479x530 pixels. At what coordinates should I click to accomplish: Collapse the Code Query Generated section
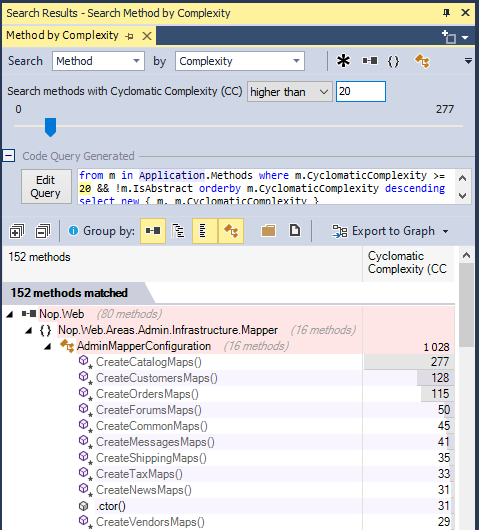(9, 156)
